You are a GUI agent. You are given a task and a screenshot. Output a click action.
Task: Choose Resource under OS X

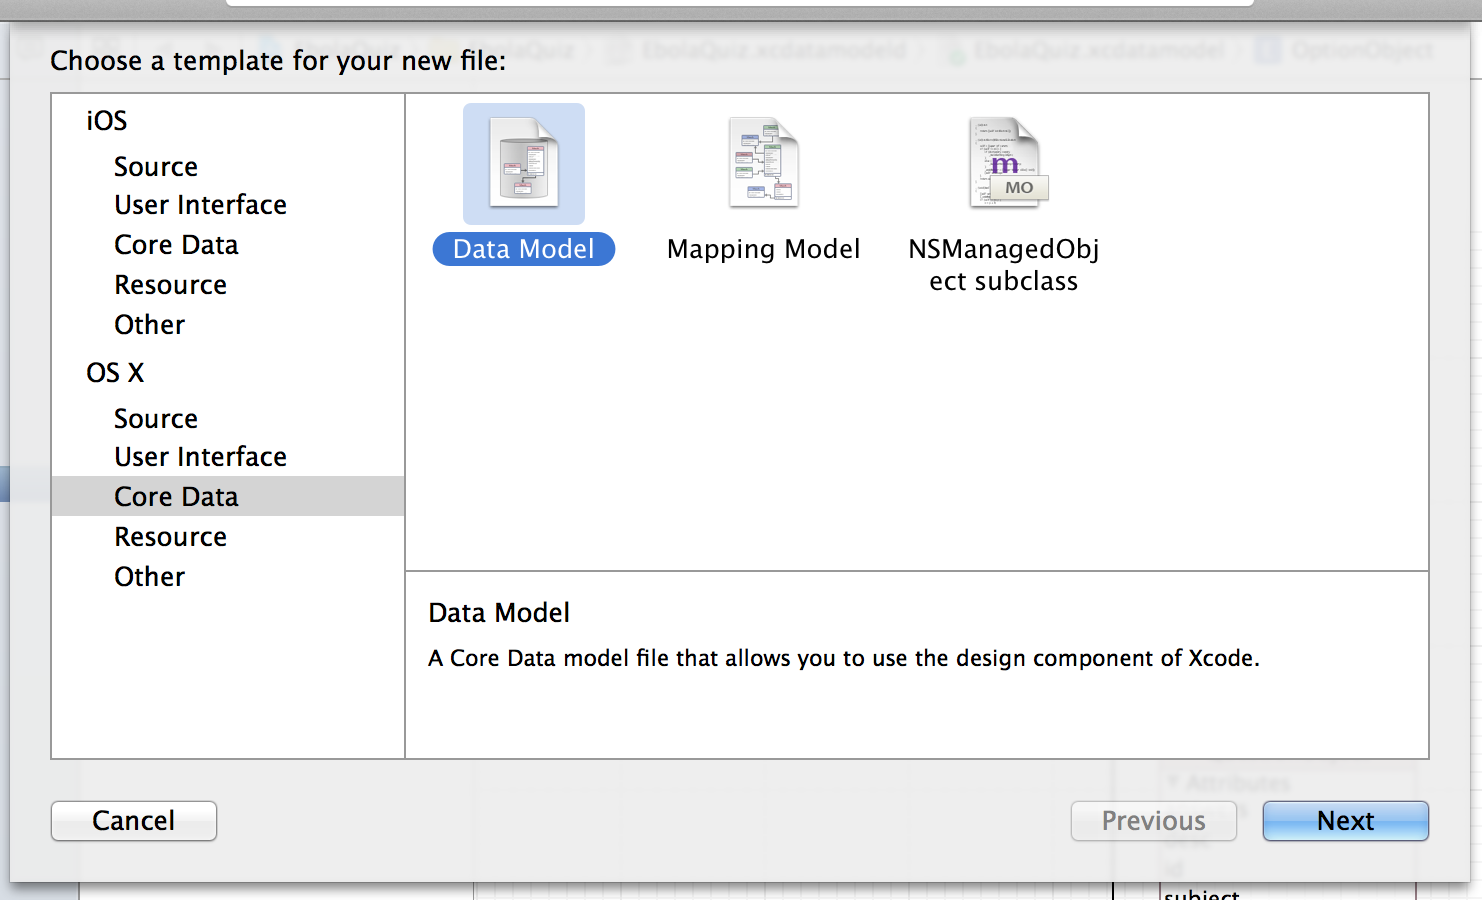(x=171, y=537)
